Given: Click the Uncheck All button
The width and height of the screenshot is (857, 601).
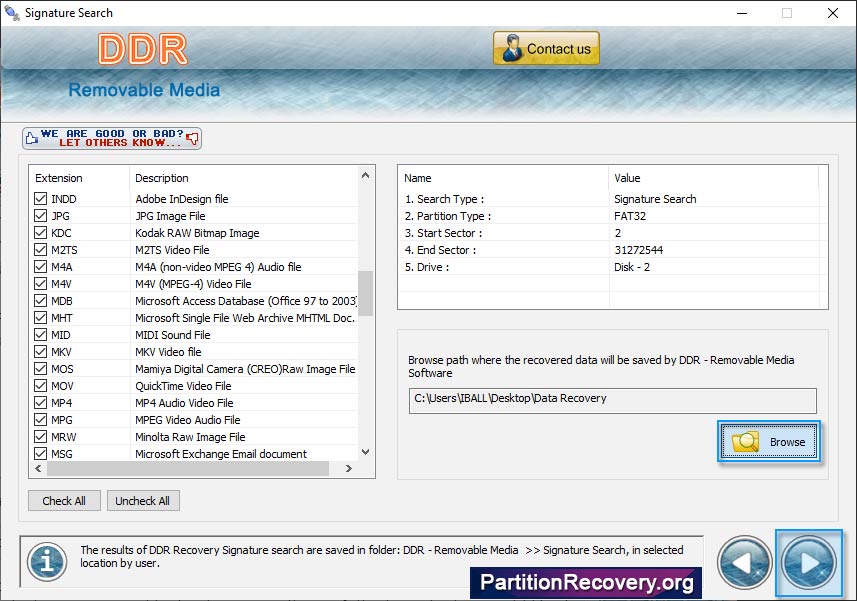Looking at the screenshot, I should tap(143, 500).
